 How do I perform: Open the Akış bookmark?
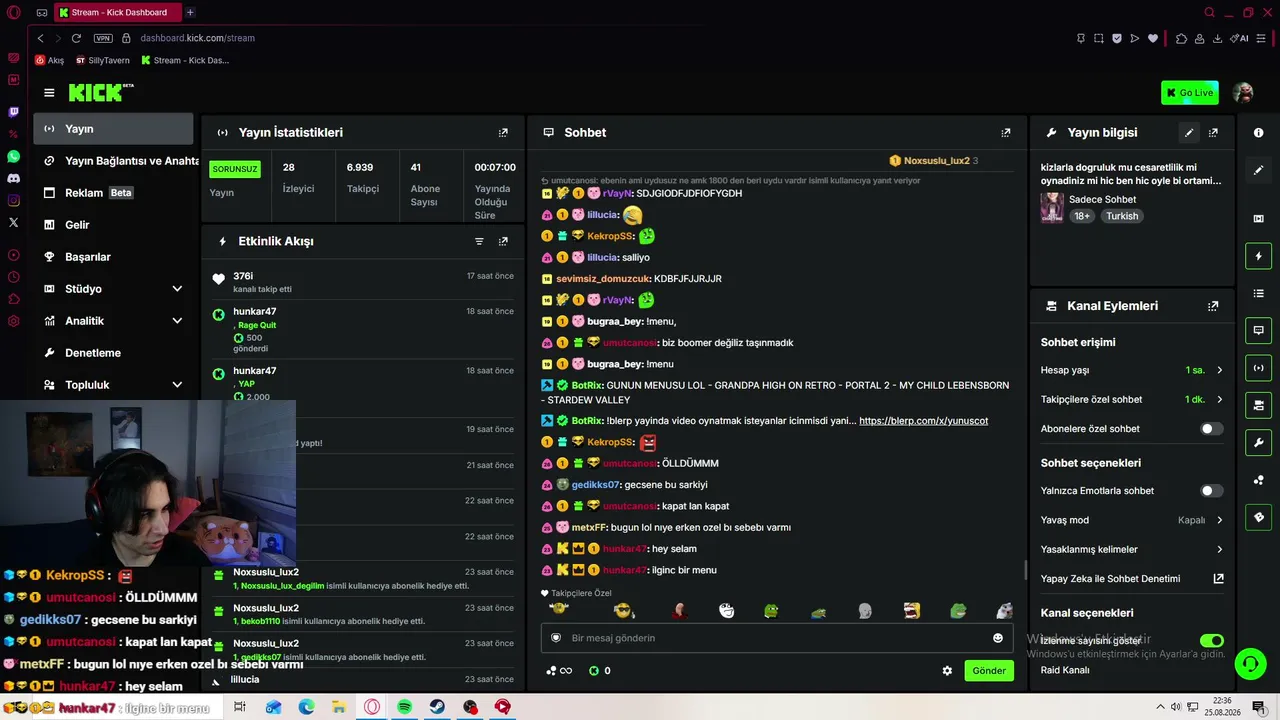(49, 60)
